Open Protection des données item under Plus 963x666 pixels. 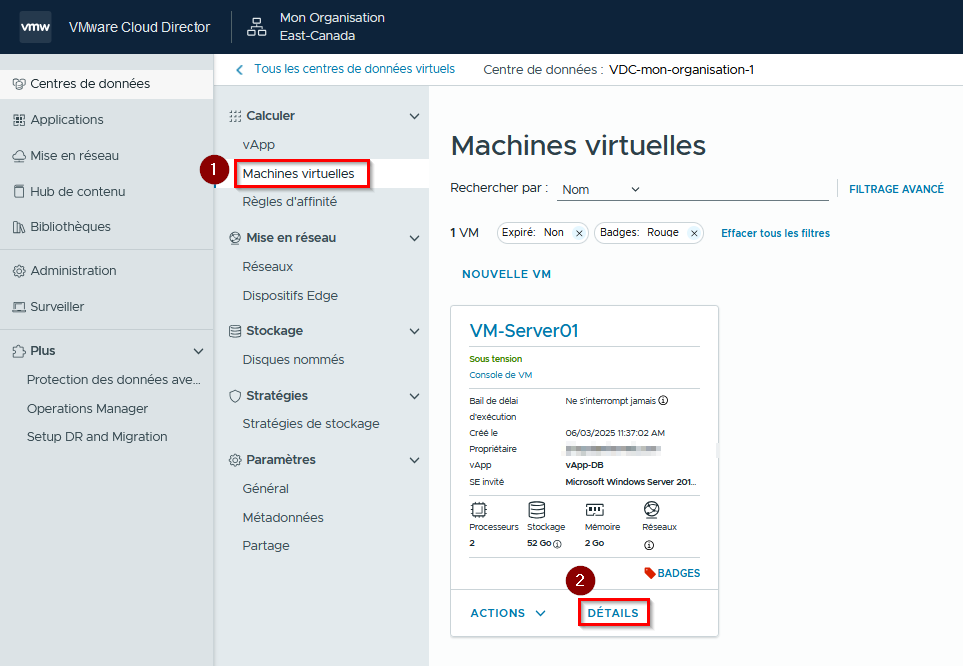114,380
